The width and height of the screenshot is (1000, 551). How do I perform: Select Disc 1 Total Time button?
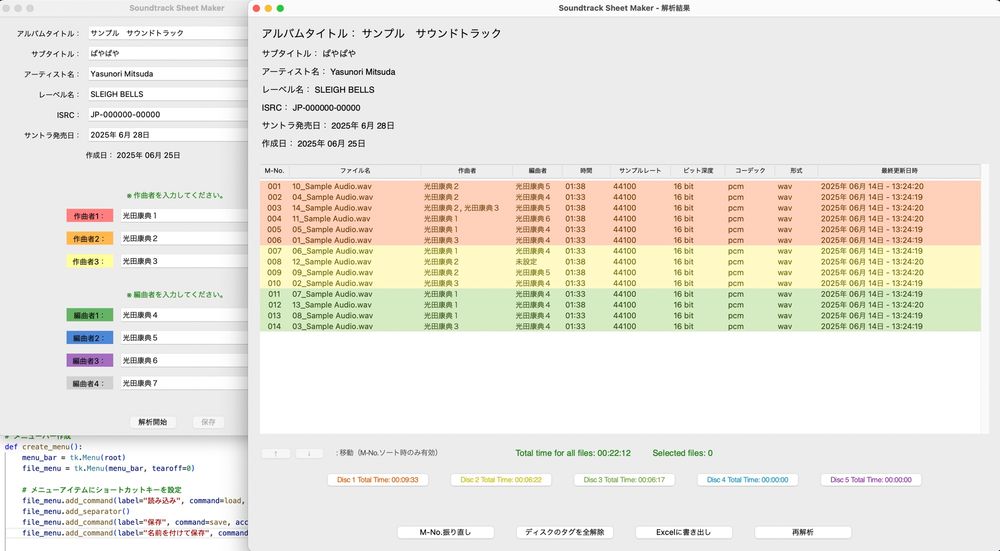[378, 480]
